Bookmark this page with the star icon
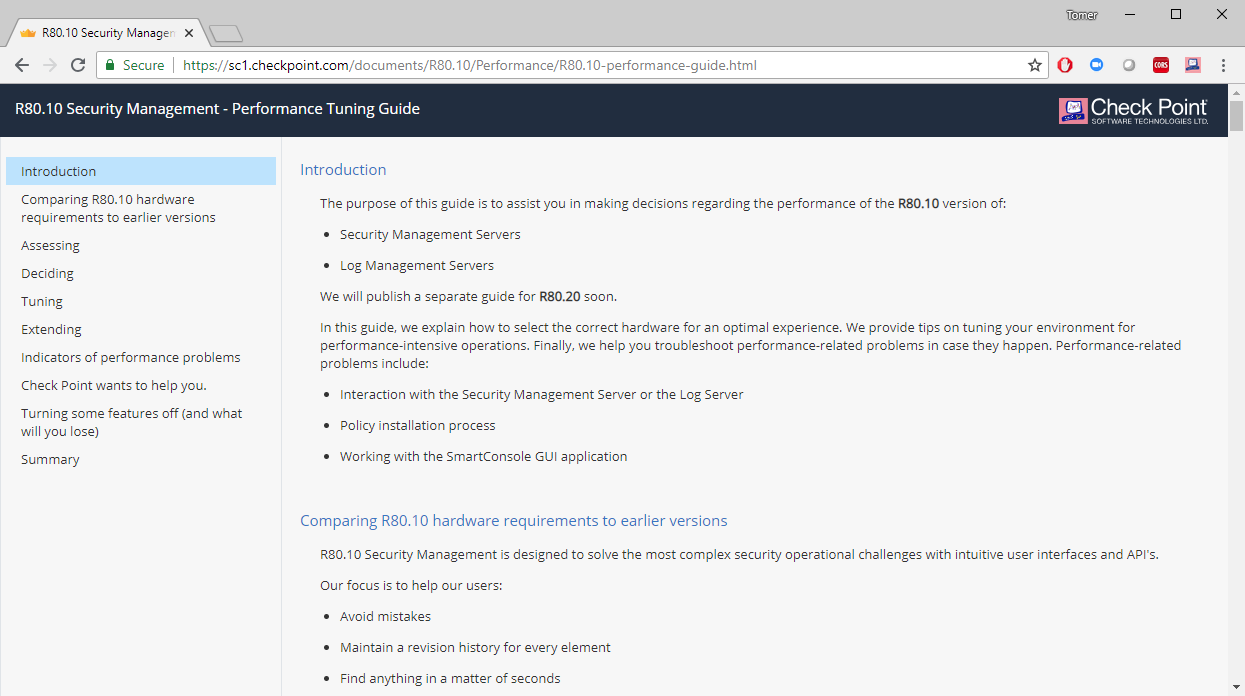The width and height of the screenshot is (1245, 696). coord(1035,65)
